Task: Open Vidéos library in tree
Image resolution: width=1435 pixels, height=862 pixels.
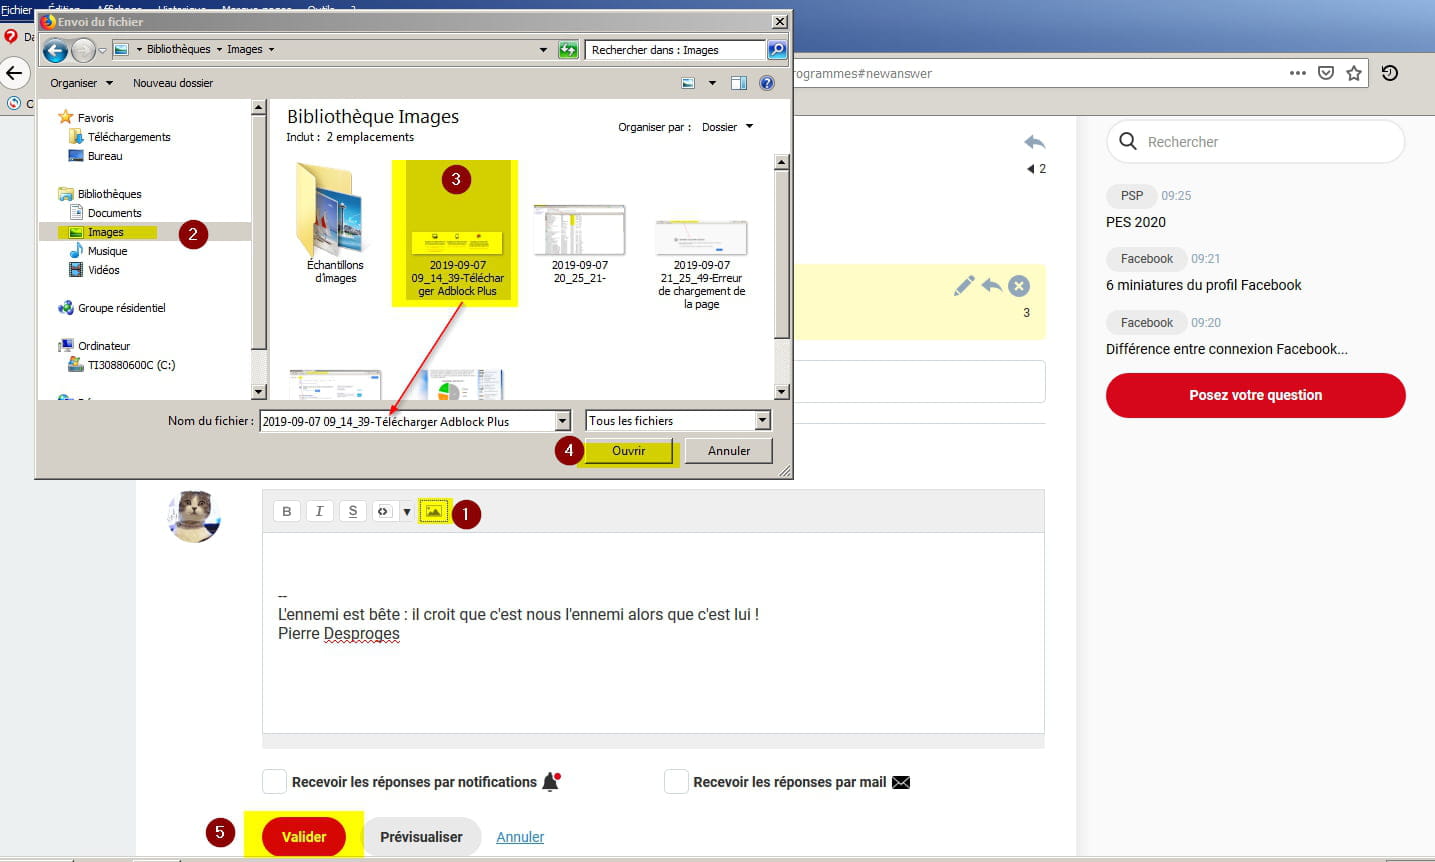Action: pyautogui.click(x=95, y=270)
